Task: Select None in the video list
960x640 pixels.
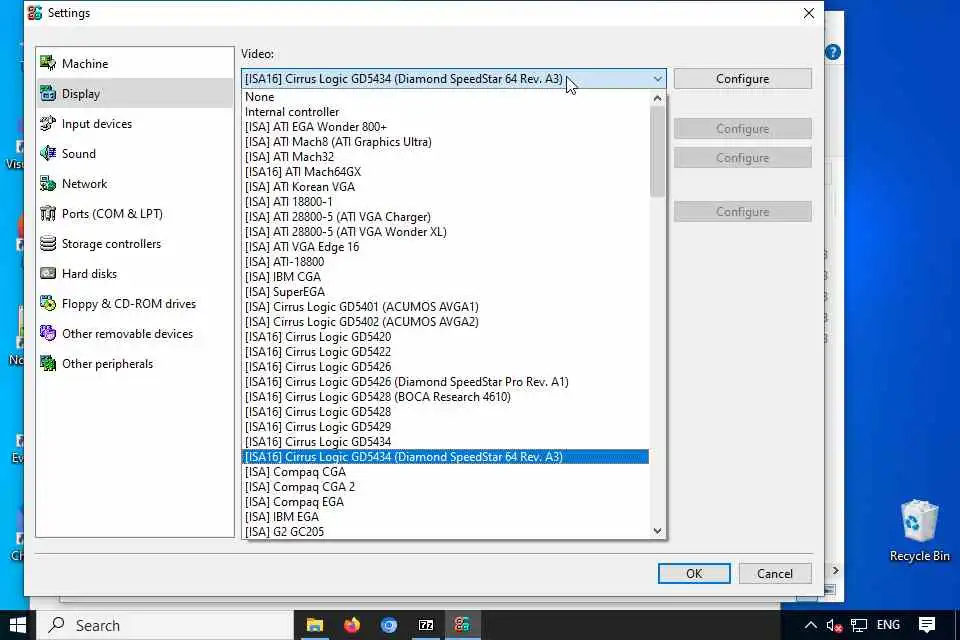Action: coord(445,97)
